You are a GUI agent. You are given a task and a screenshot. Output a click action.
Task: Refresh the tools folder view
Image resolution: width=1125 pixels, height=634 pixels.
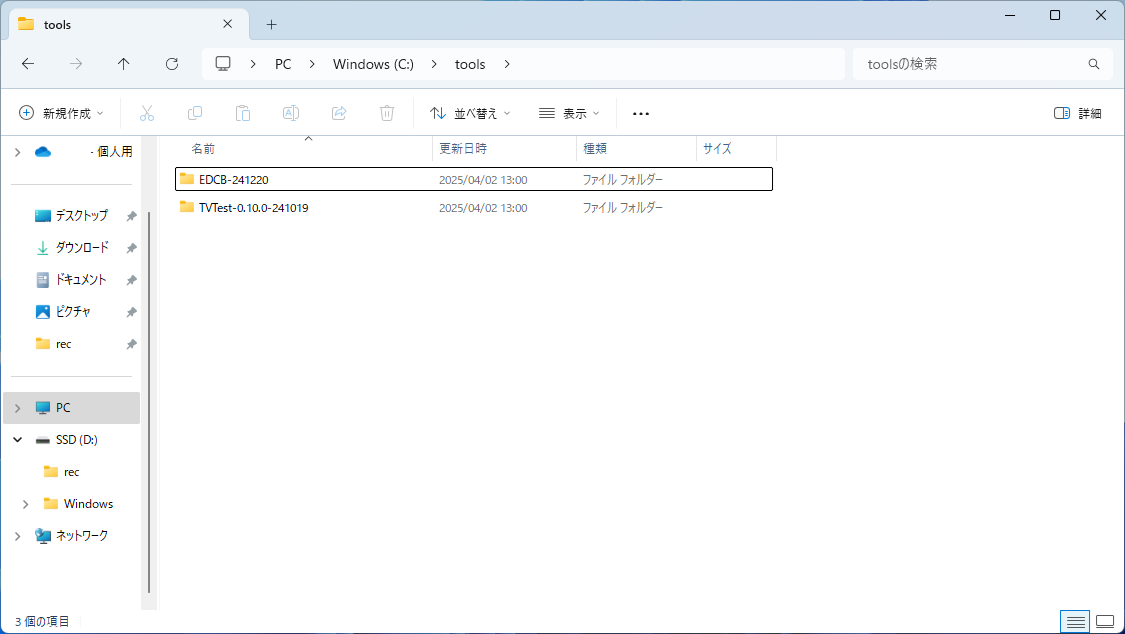pos(171,64)
